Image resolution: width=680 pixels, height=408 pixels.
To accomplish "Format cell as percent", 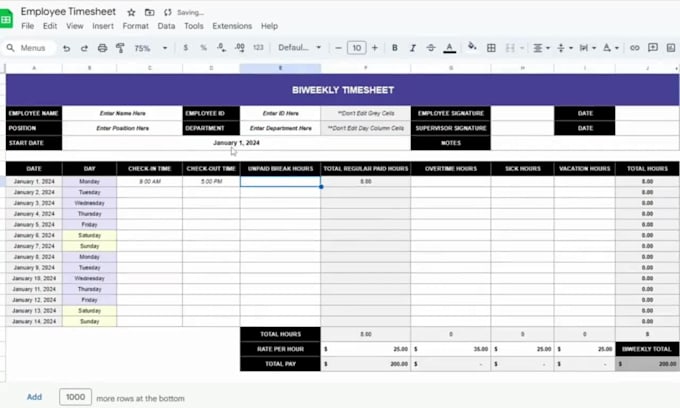I will 203,48.
